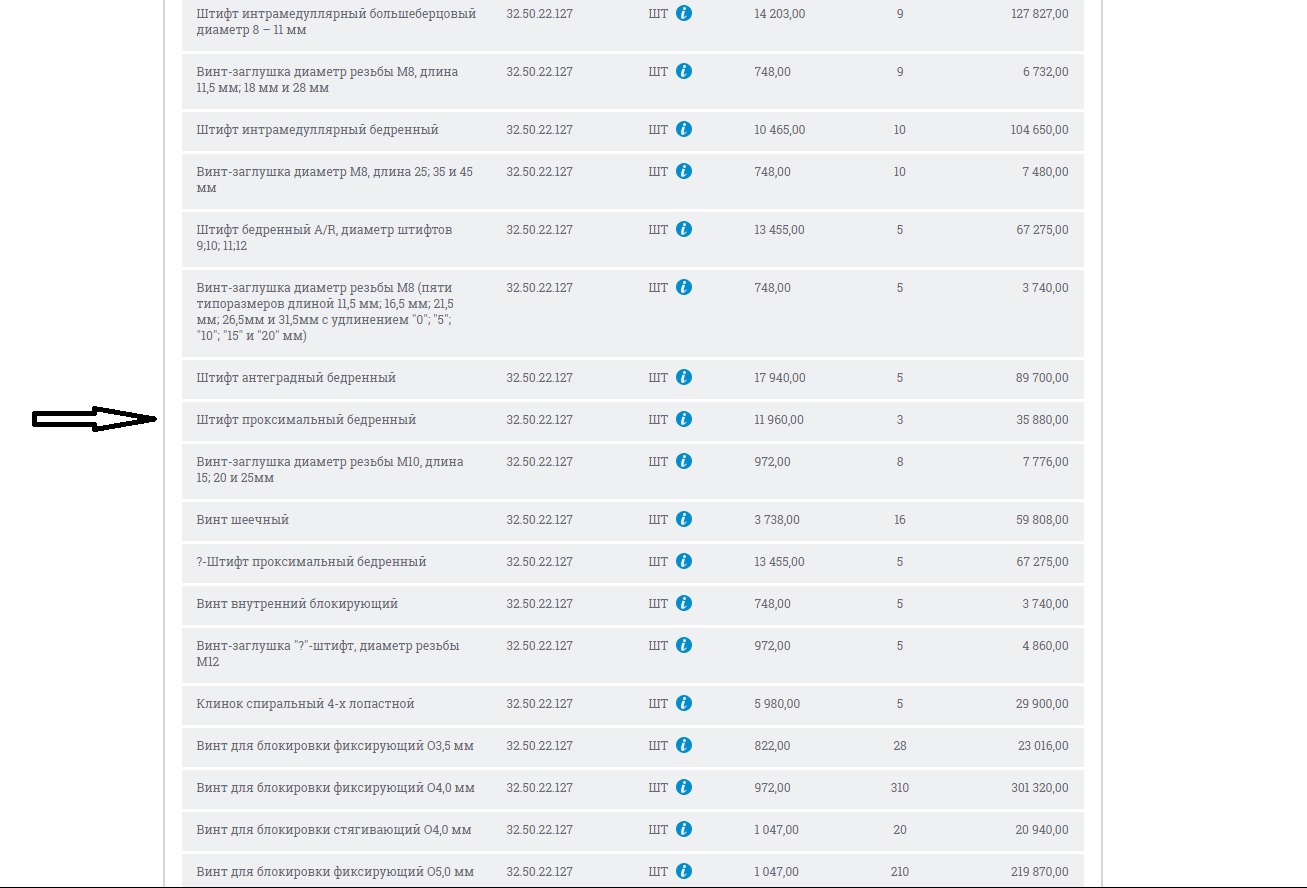
Task: Open info icon for Винт-заглушка резьбы M10 row
Action: tap(684, 462)
